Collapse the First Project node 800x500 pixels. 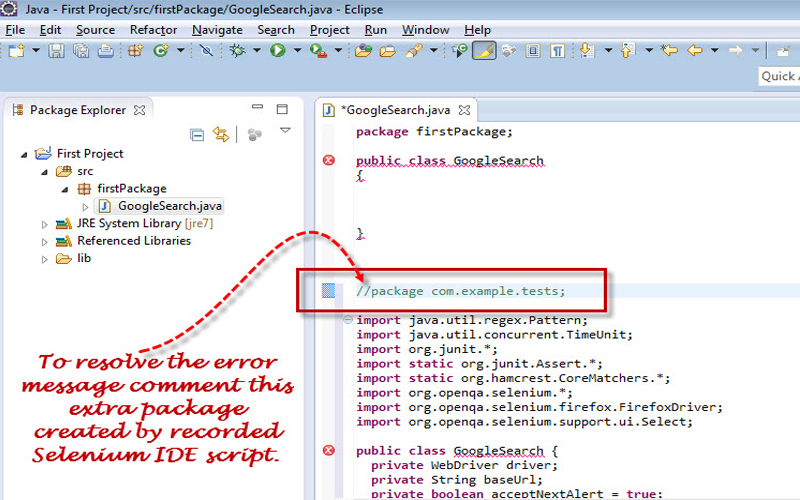coord(24,154)
